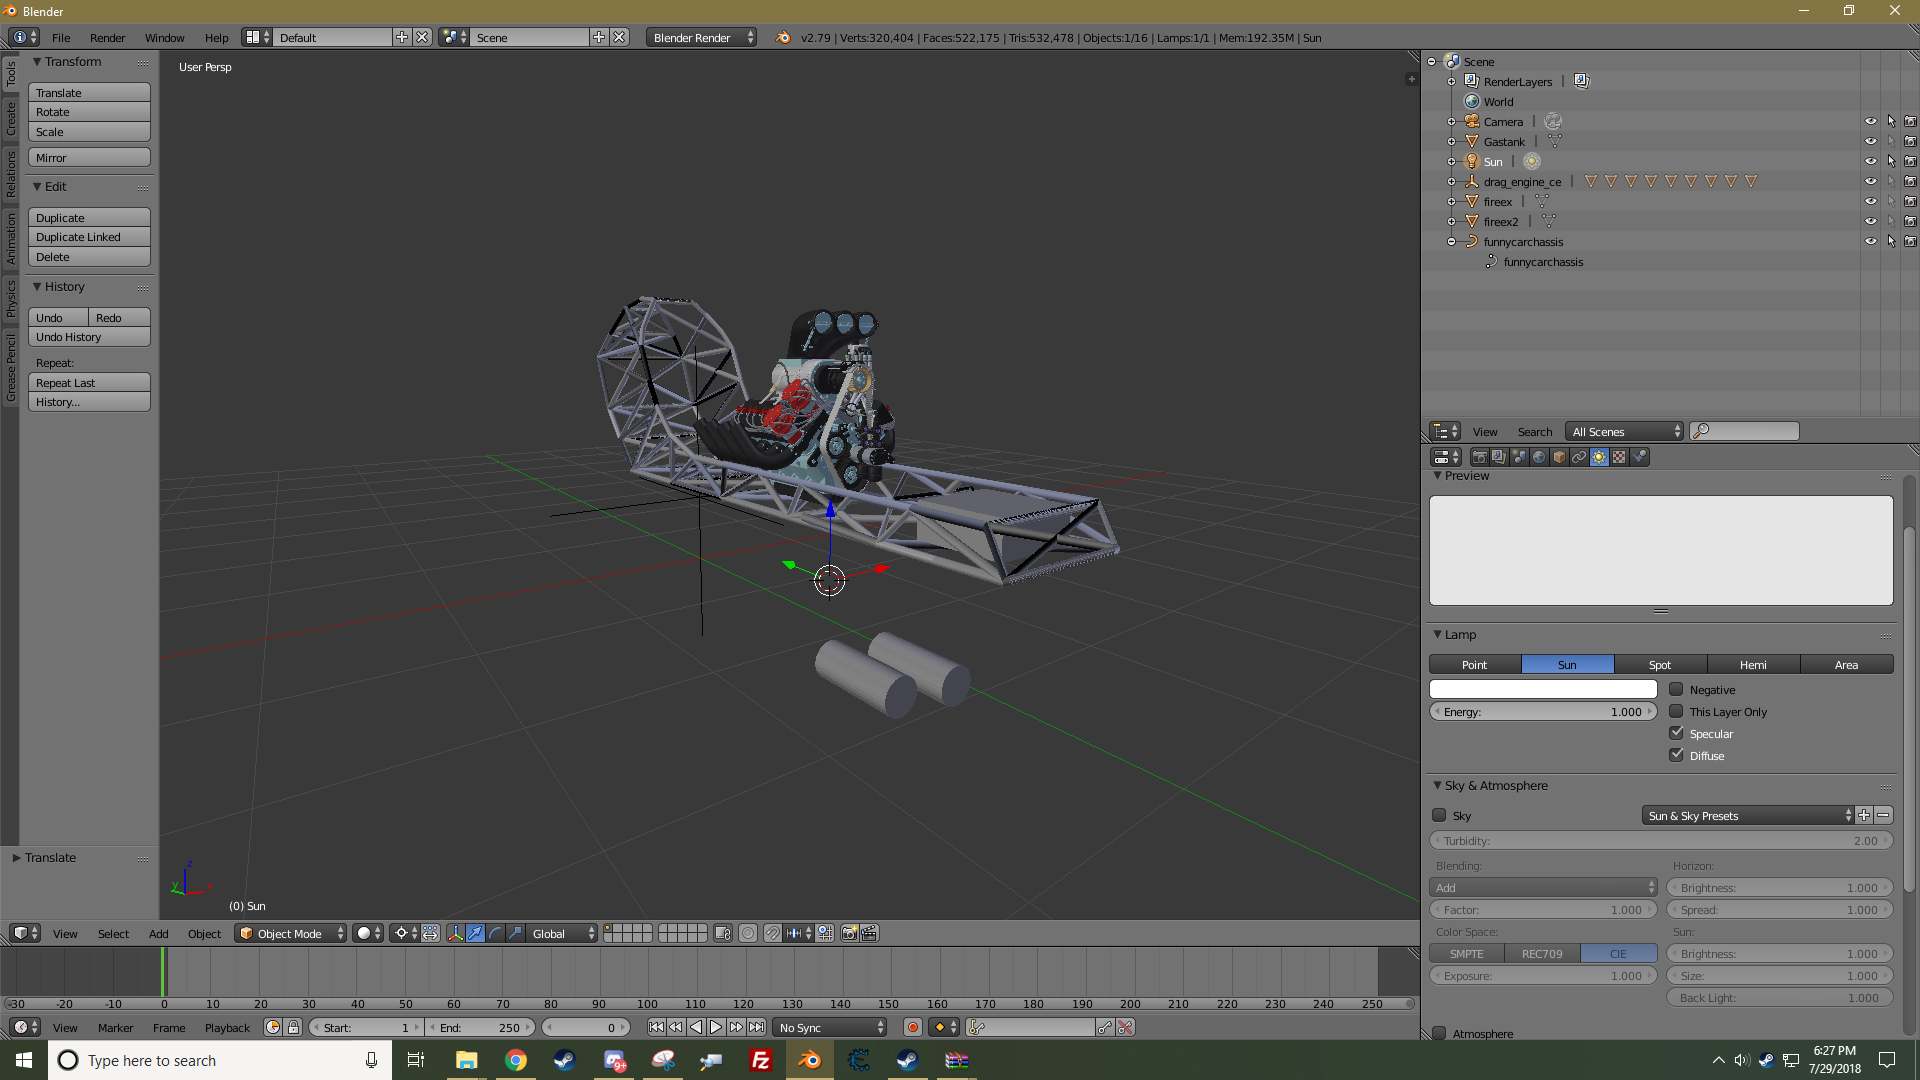Toggle visibility eye for Camera object
The image size is (1920, 1080).
(x=1870, y=121)
